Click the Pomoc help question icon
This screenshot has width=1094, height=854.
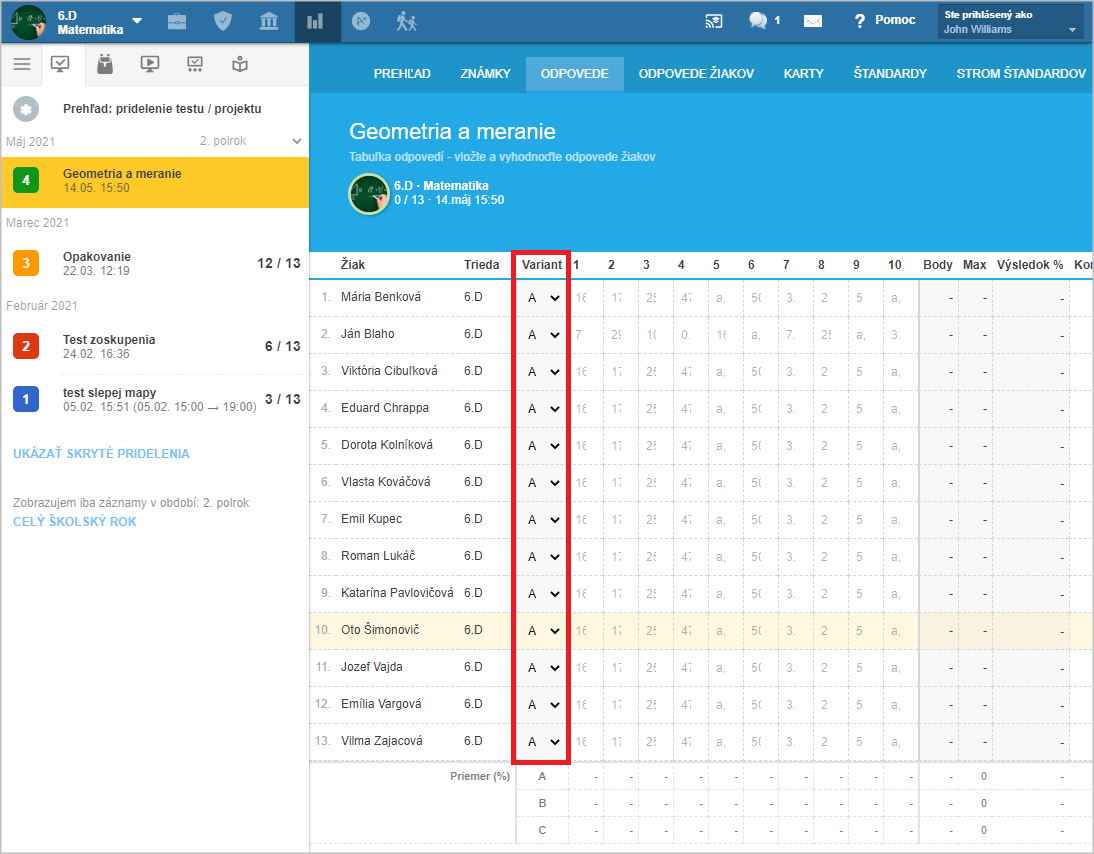860,21
